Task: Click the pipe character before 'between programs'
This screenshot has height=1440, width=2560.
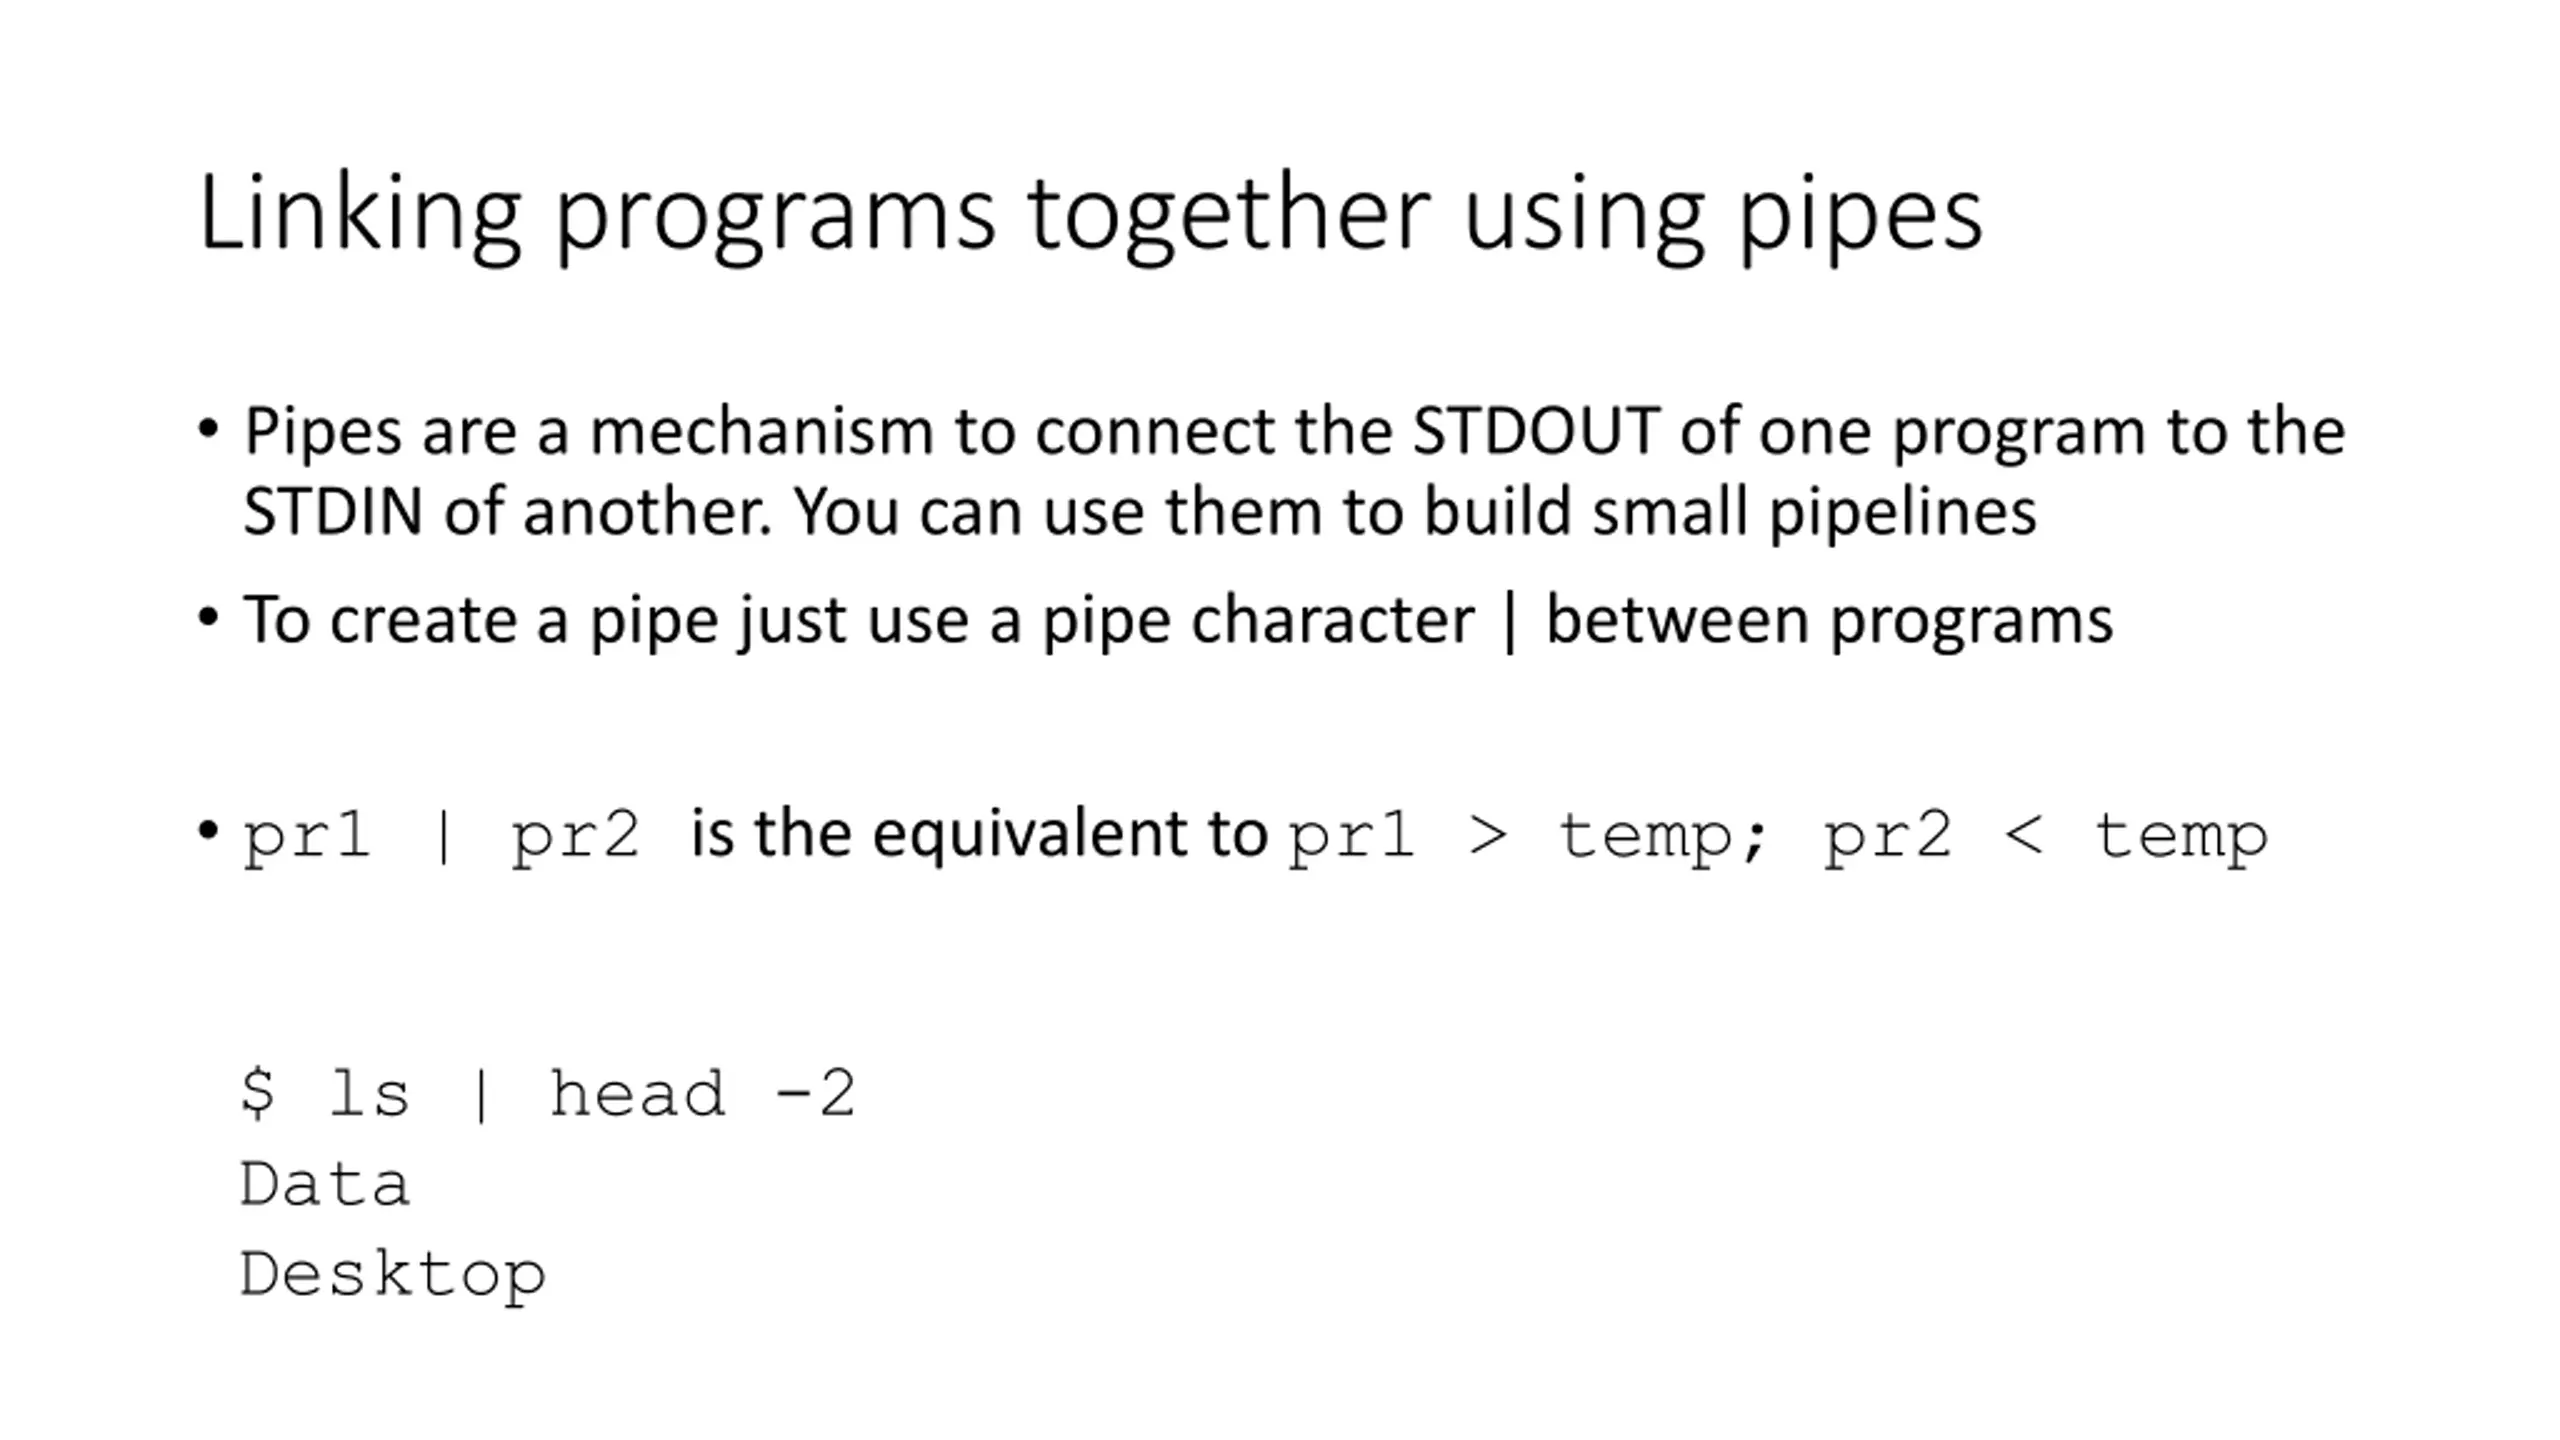Action: [1510, 622]
